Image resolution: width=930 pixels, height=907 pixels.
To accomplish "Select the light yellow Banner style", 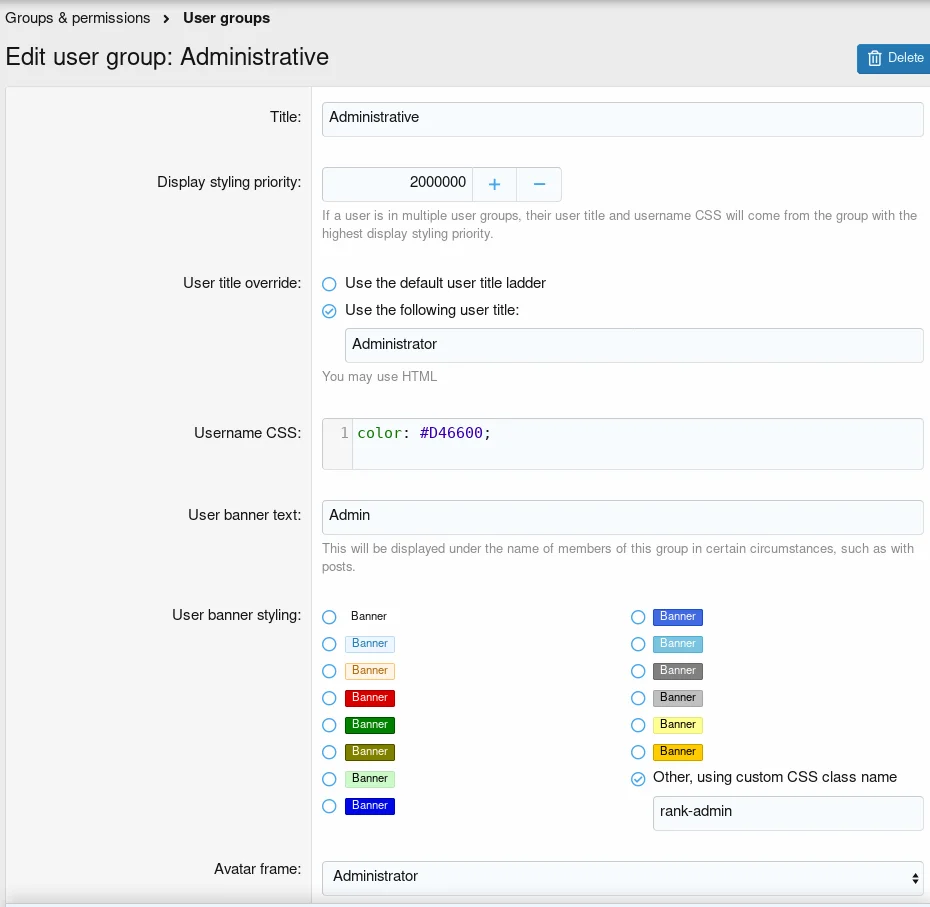I will [x=638, y=725].
